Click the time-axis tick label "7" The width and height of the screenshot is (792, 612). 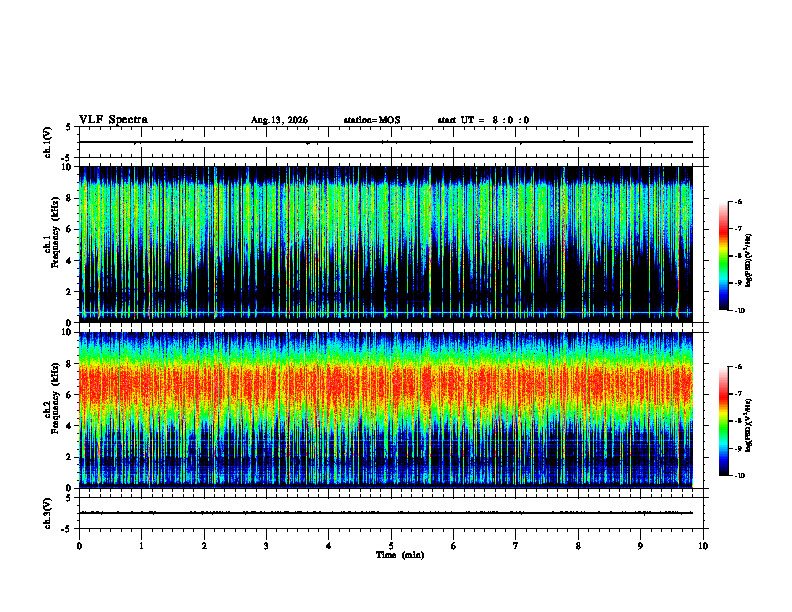coord(516,546)
